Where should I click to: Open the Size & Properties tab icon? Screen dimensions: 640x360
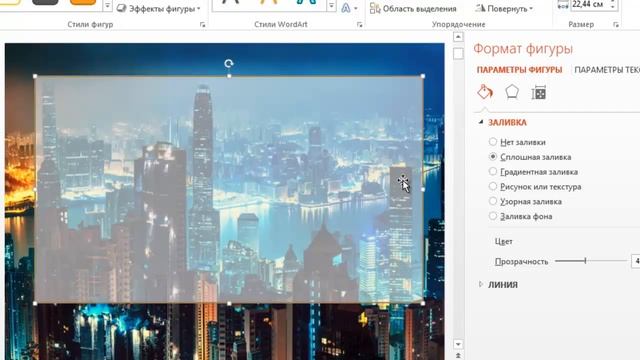click(539, 93)
